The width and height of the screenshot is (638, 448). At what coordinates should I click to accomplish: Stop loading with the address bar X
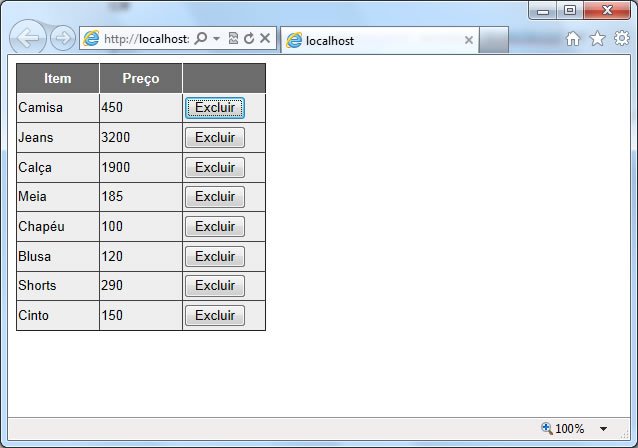point(265,39)
